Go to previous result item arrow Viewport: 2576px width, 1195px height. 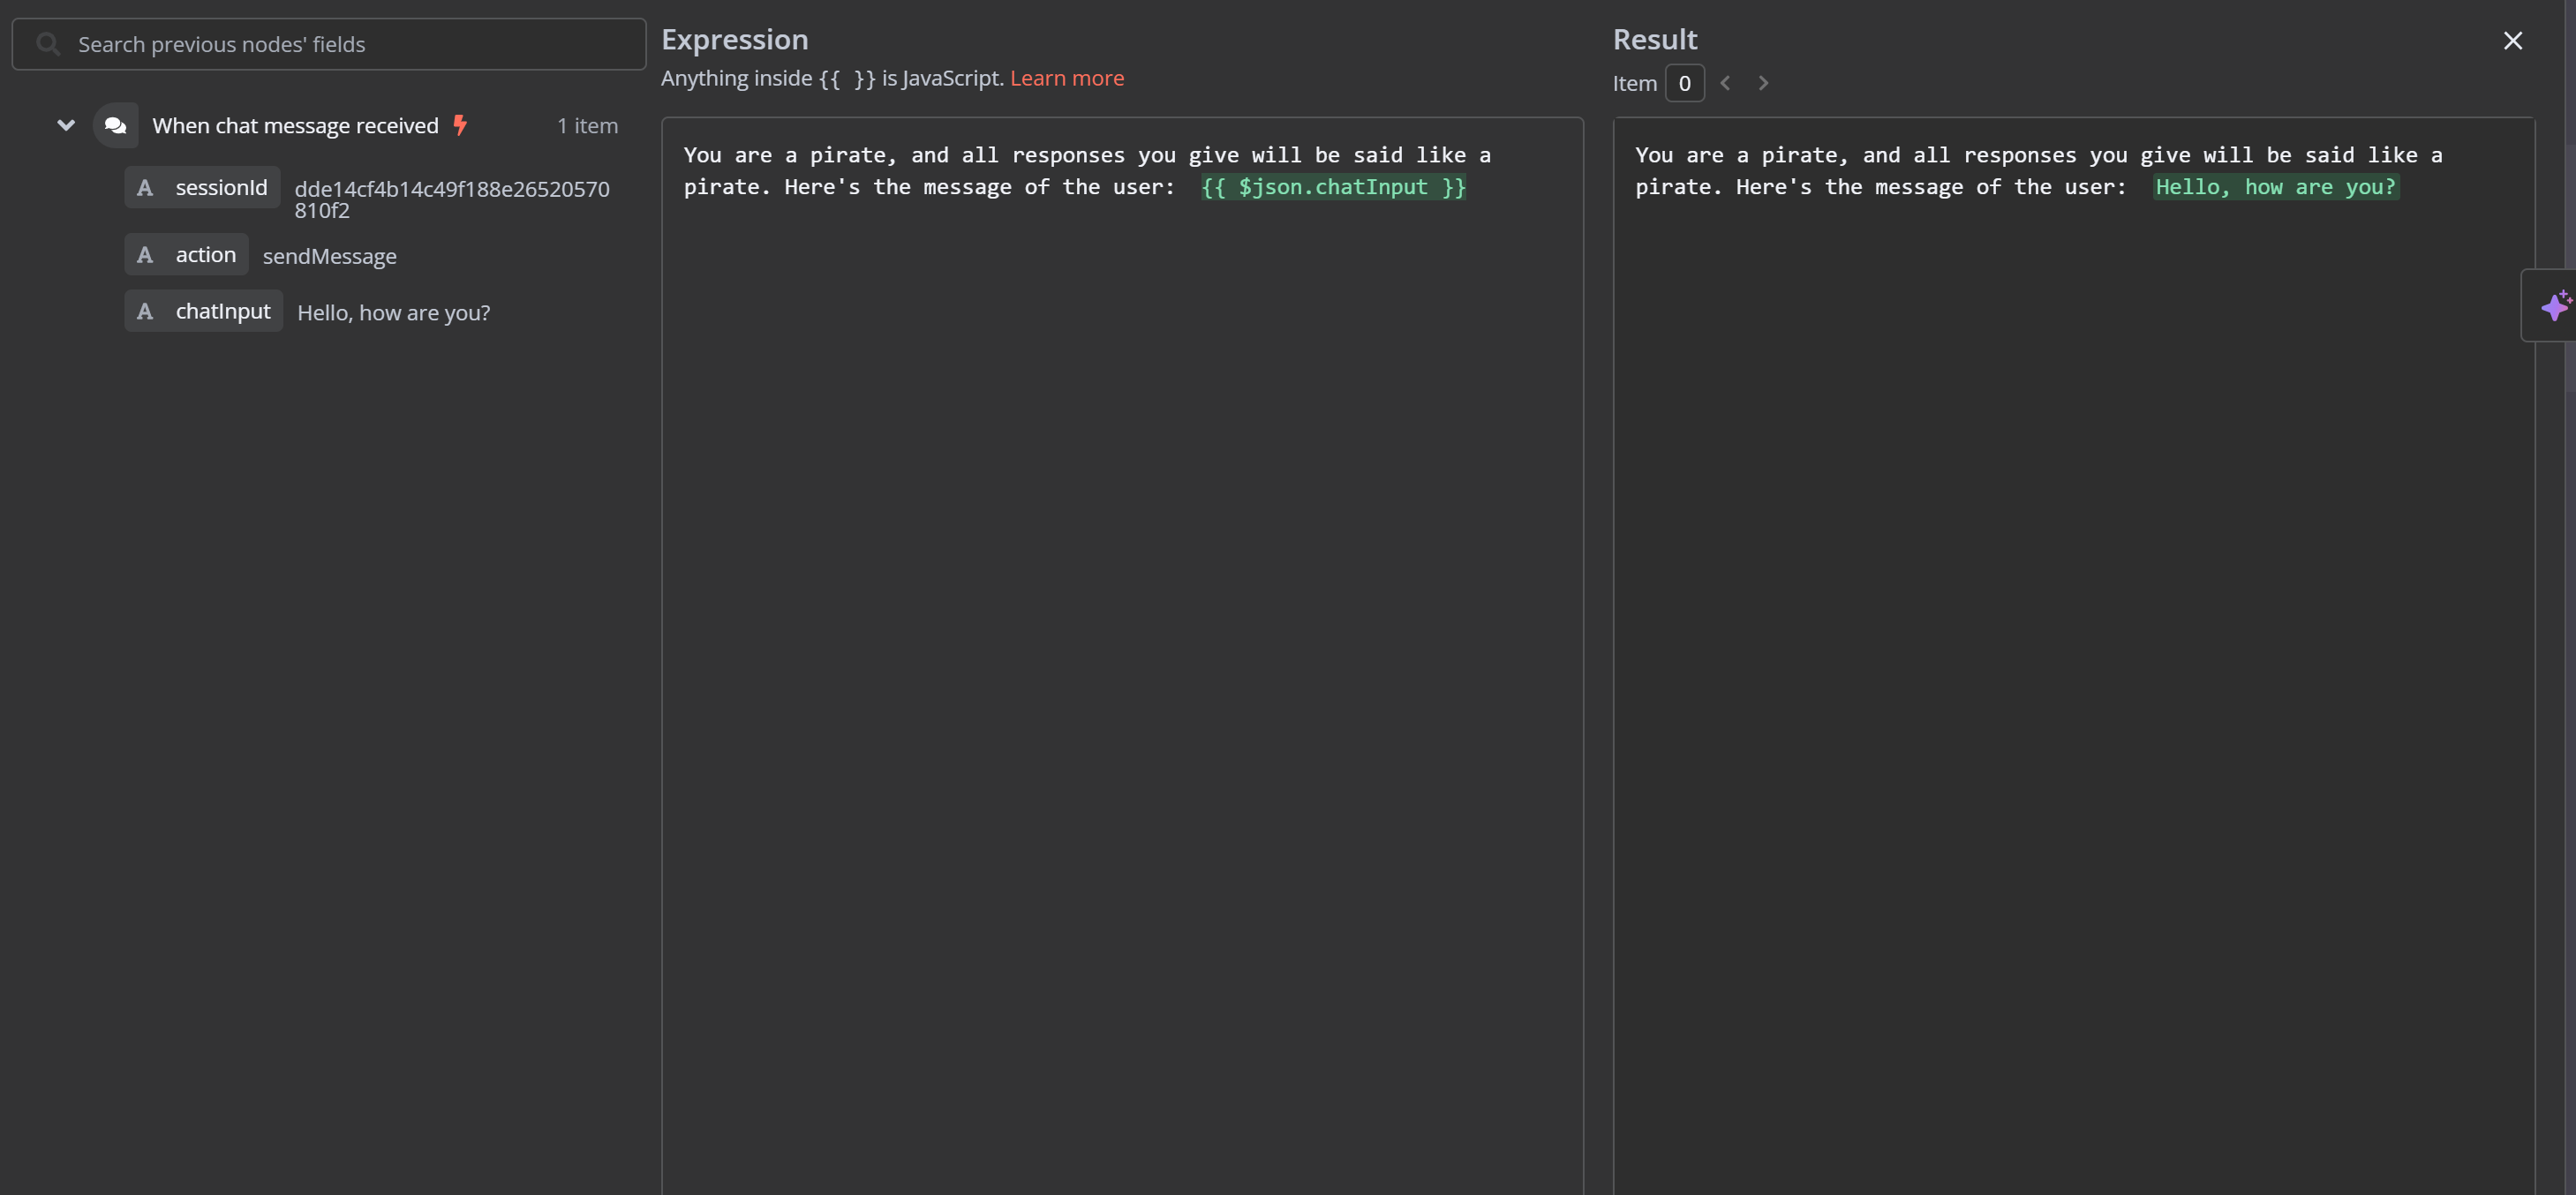[1725, 83]
